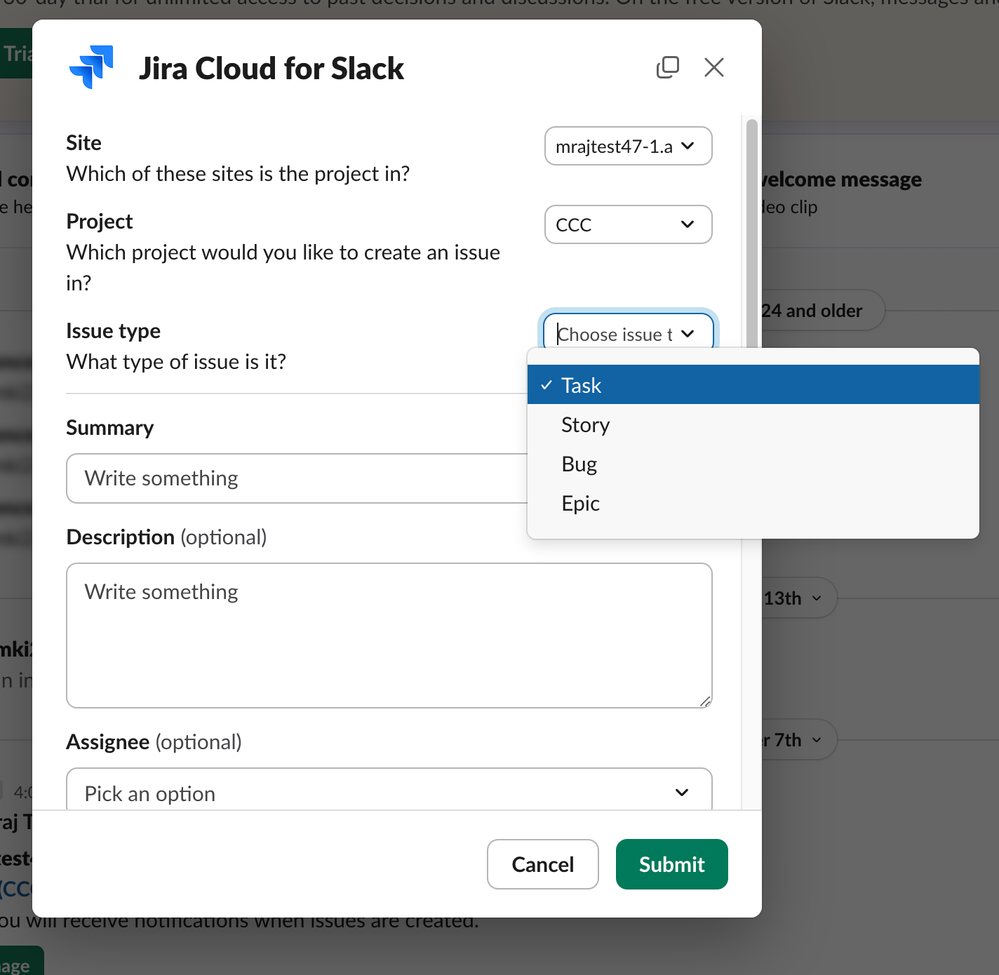Screen dimensions: 999x975
Task: Click the Description resize handle corner
Action: coord(705,702)
